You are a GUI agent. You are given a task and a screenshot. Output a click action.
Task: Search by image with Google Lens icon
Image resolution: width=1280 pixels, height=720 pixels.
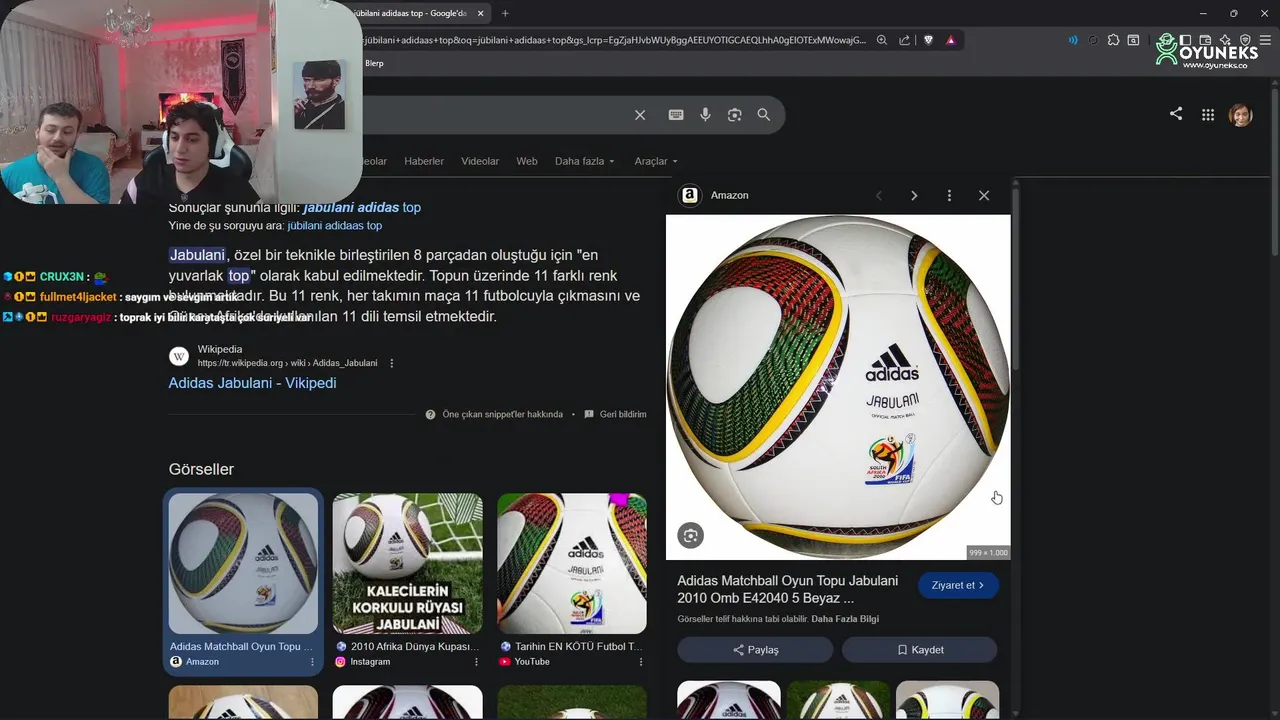click(x=735, y=115)
